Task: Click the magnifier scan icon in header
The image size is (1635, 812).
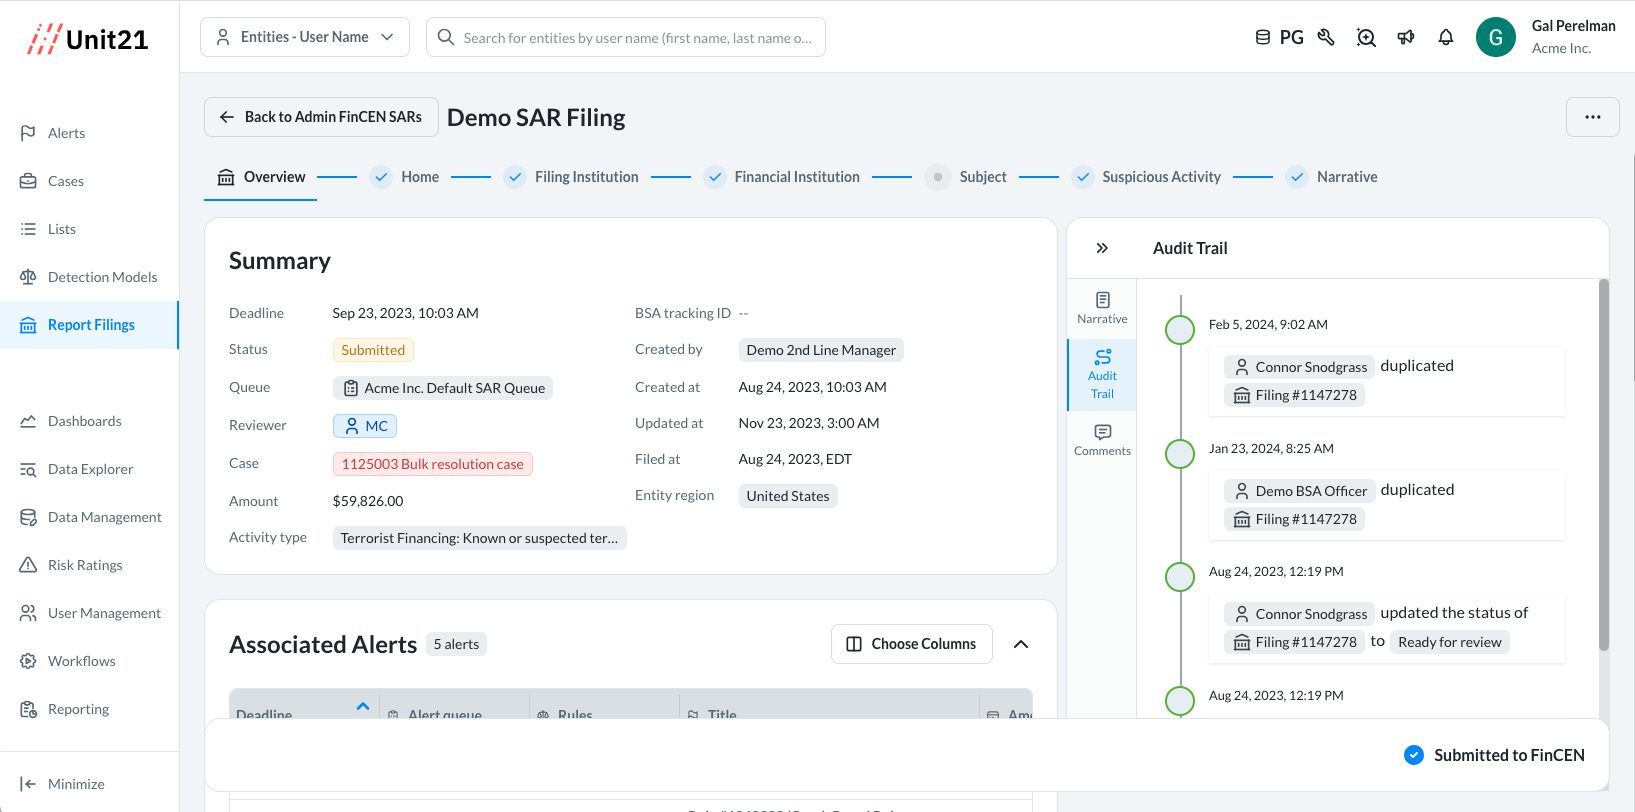Action: click(1366, 38)
